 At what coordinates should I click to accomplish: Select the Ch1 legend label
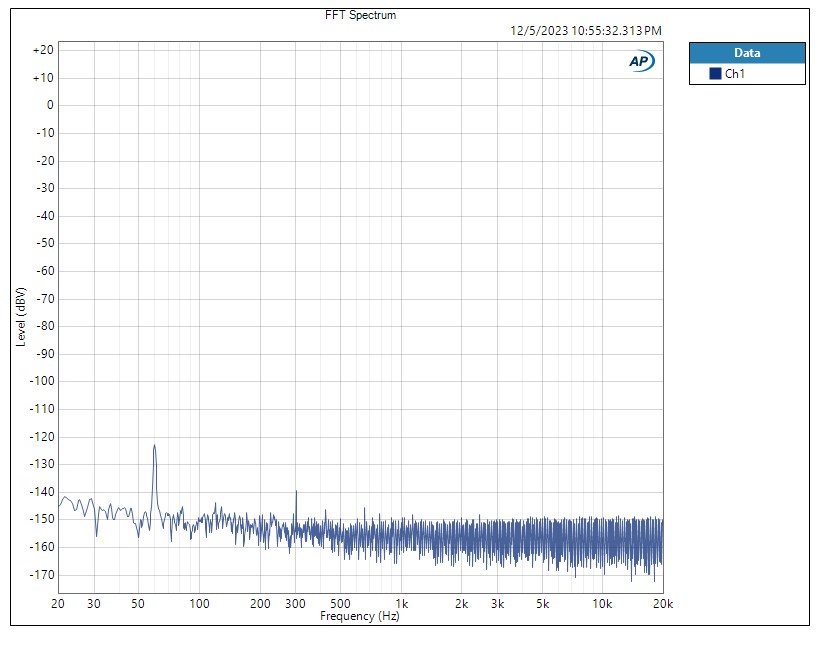tap(735, 74)
